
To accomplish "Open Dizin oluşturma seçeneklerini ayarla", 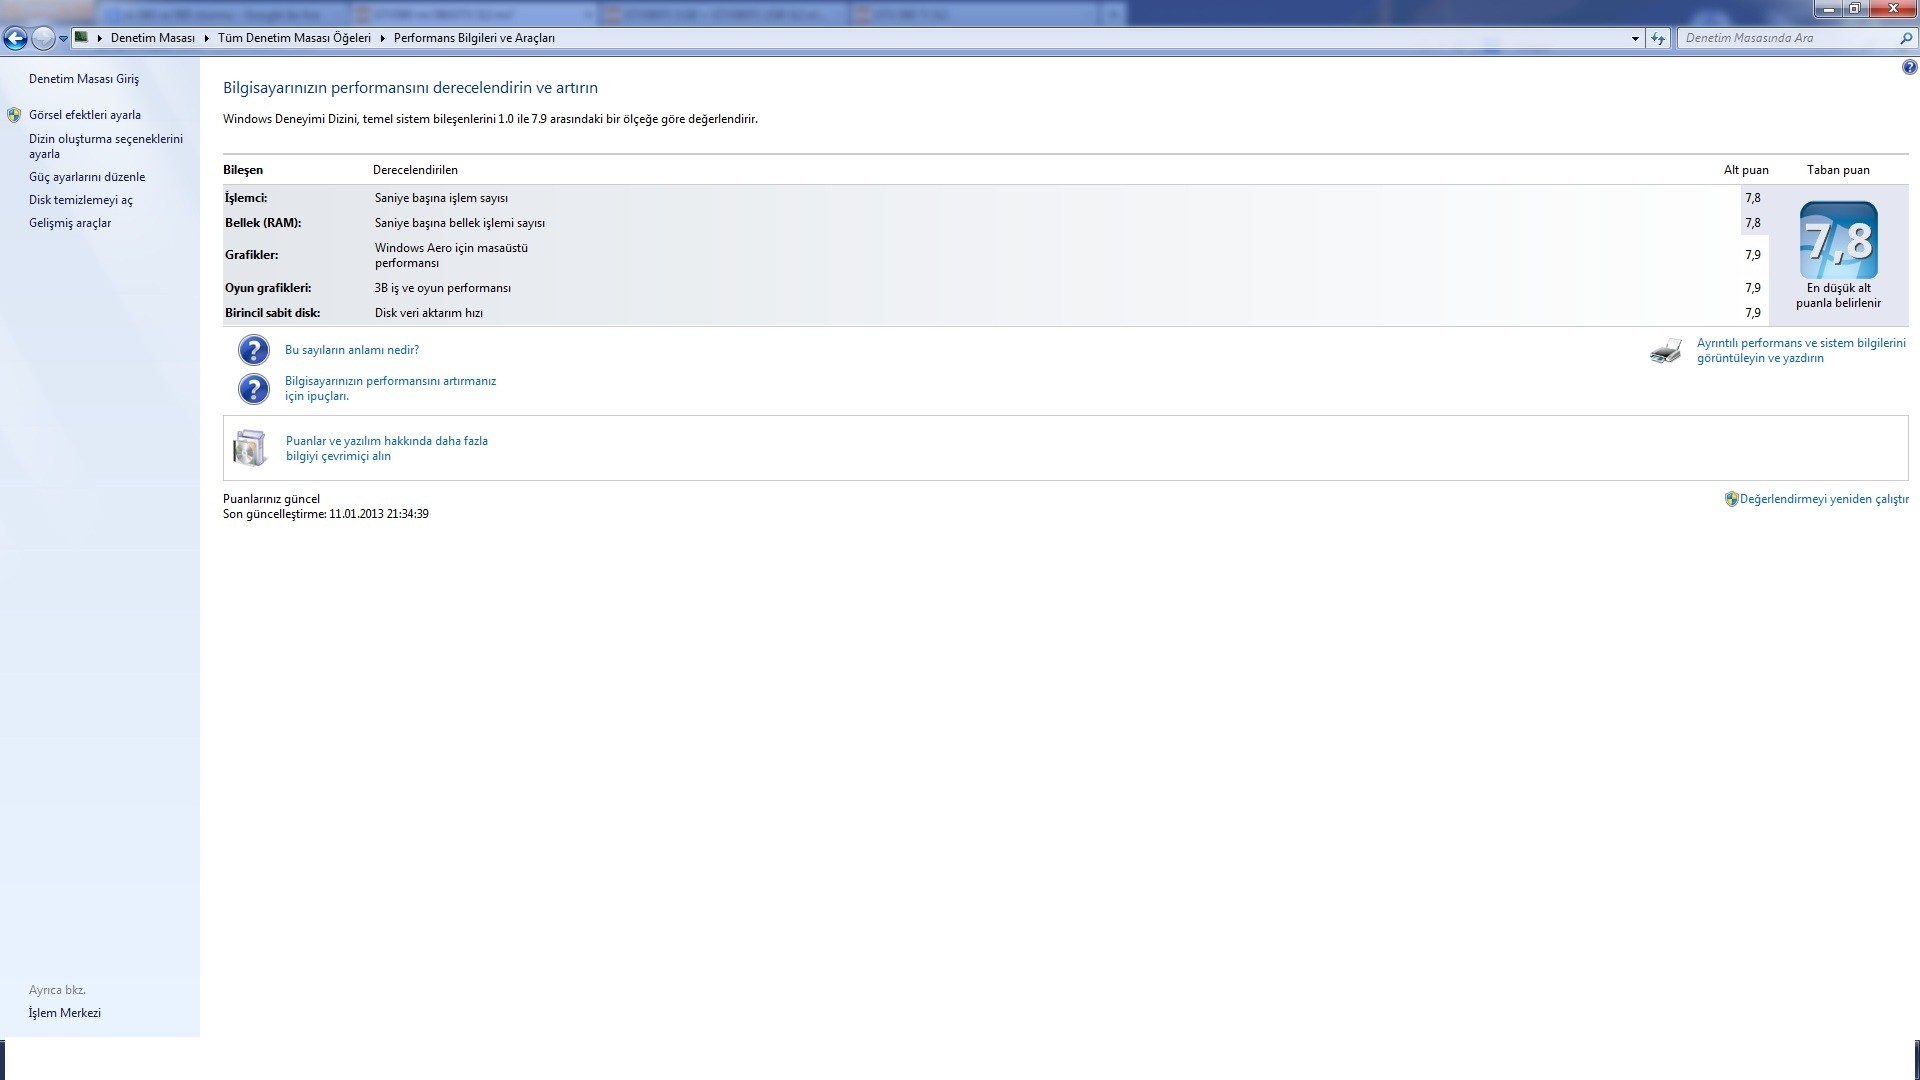I will [105, 145].
